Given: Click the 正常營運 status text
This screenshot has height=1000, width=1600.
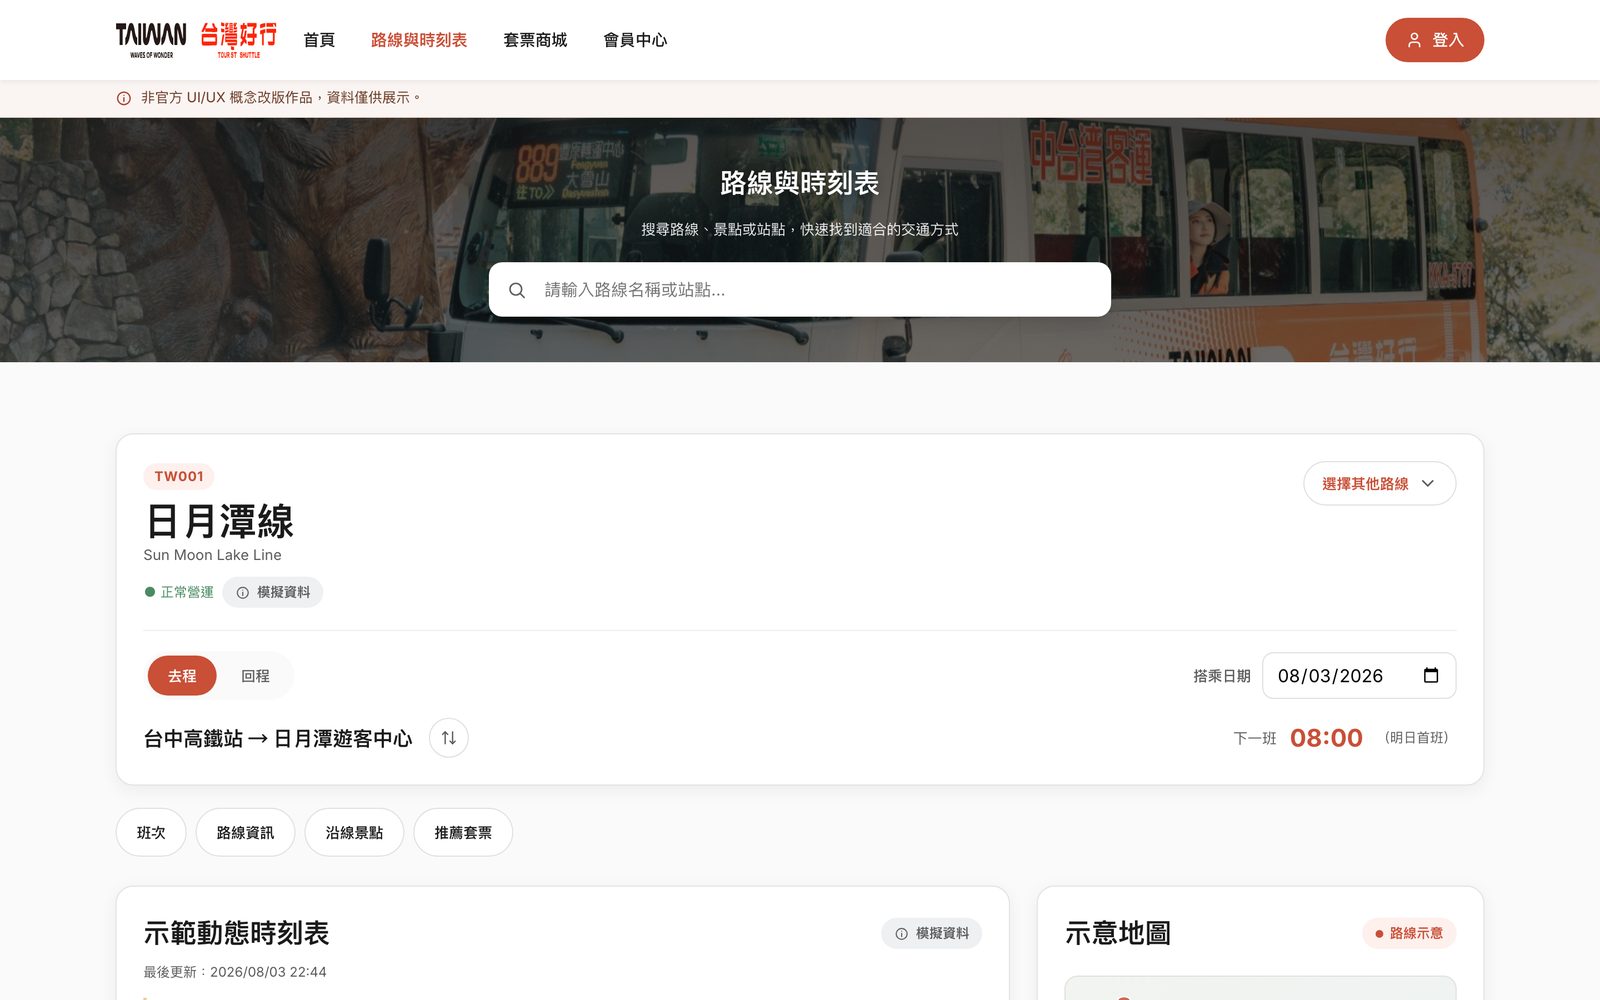Looking at the screenshot, I should pyautogui.click(x=187, y=592).
